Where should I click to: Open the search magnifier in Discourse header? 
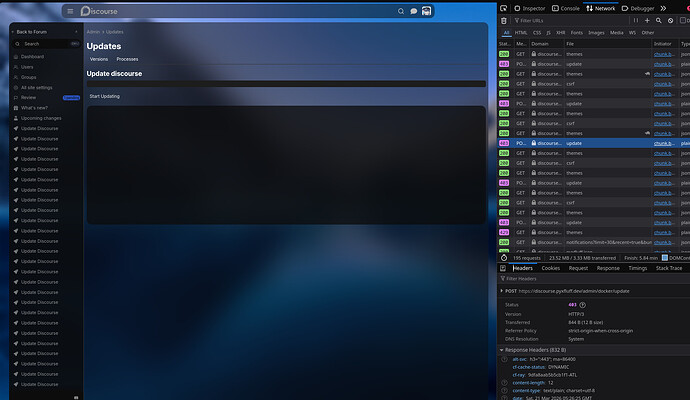pos(401,11)
